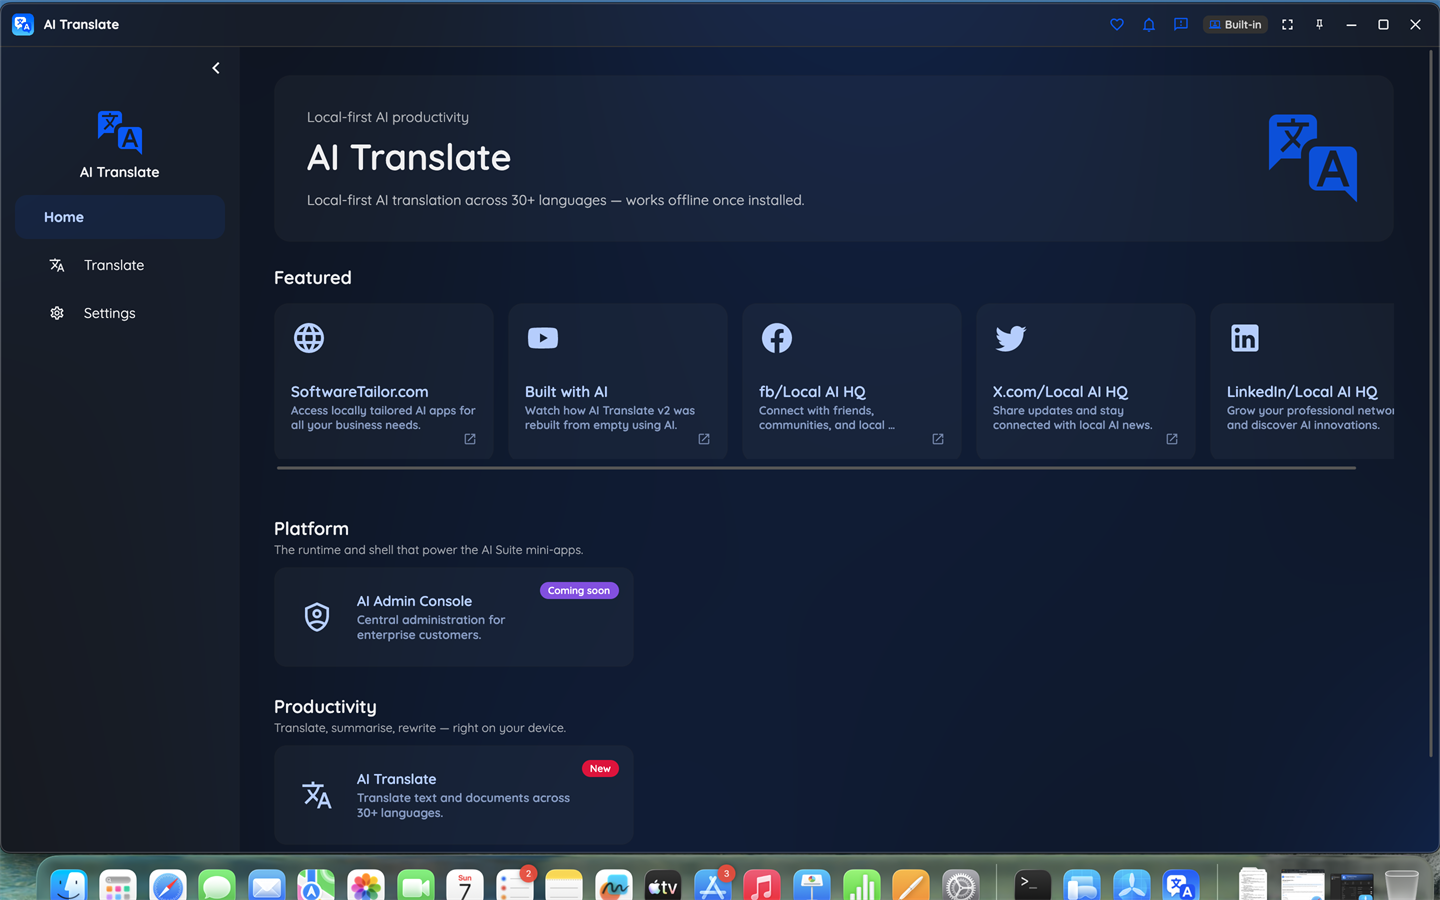Click the Coming soon badge
Viewport: 1440px width, 900px height.
click(579, 590)
